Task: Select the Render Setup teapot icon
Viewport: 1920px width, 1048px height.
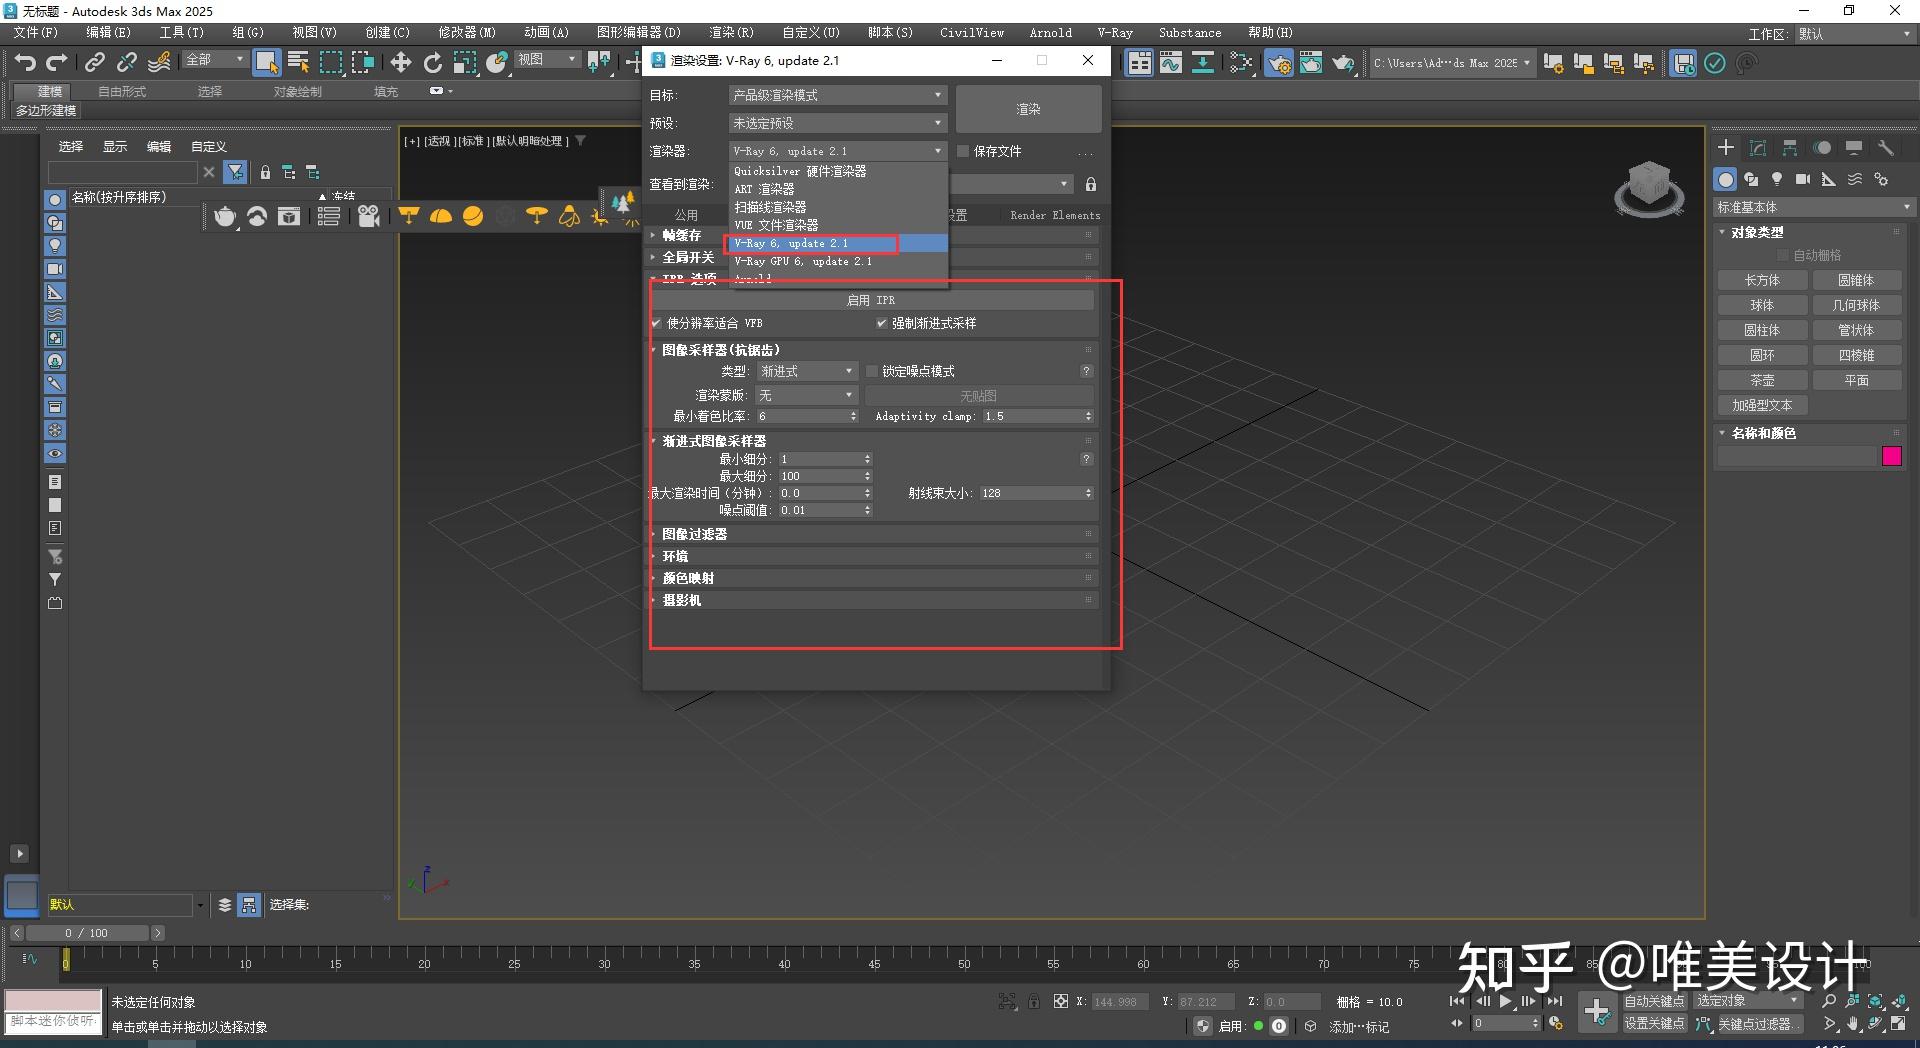Action: point(1280,62)
